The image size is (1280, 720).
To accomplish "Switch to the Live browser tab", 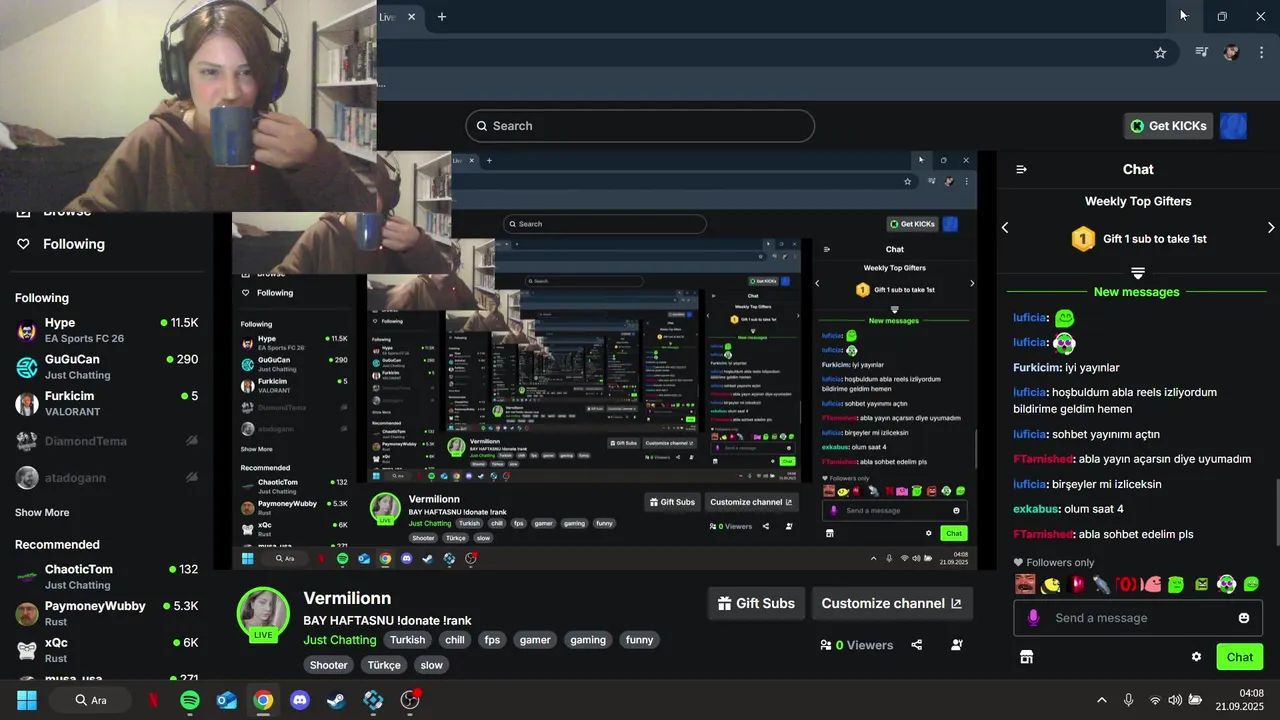I will pyautogui.click(x=388, y=17).
